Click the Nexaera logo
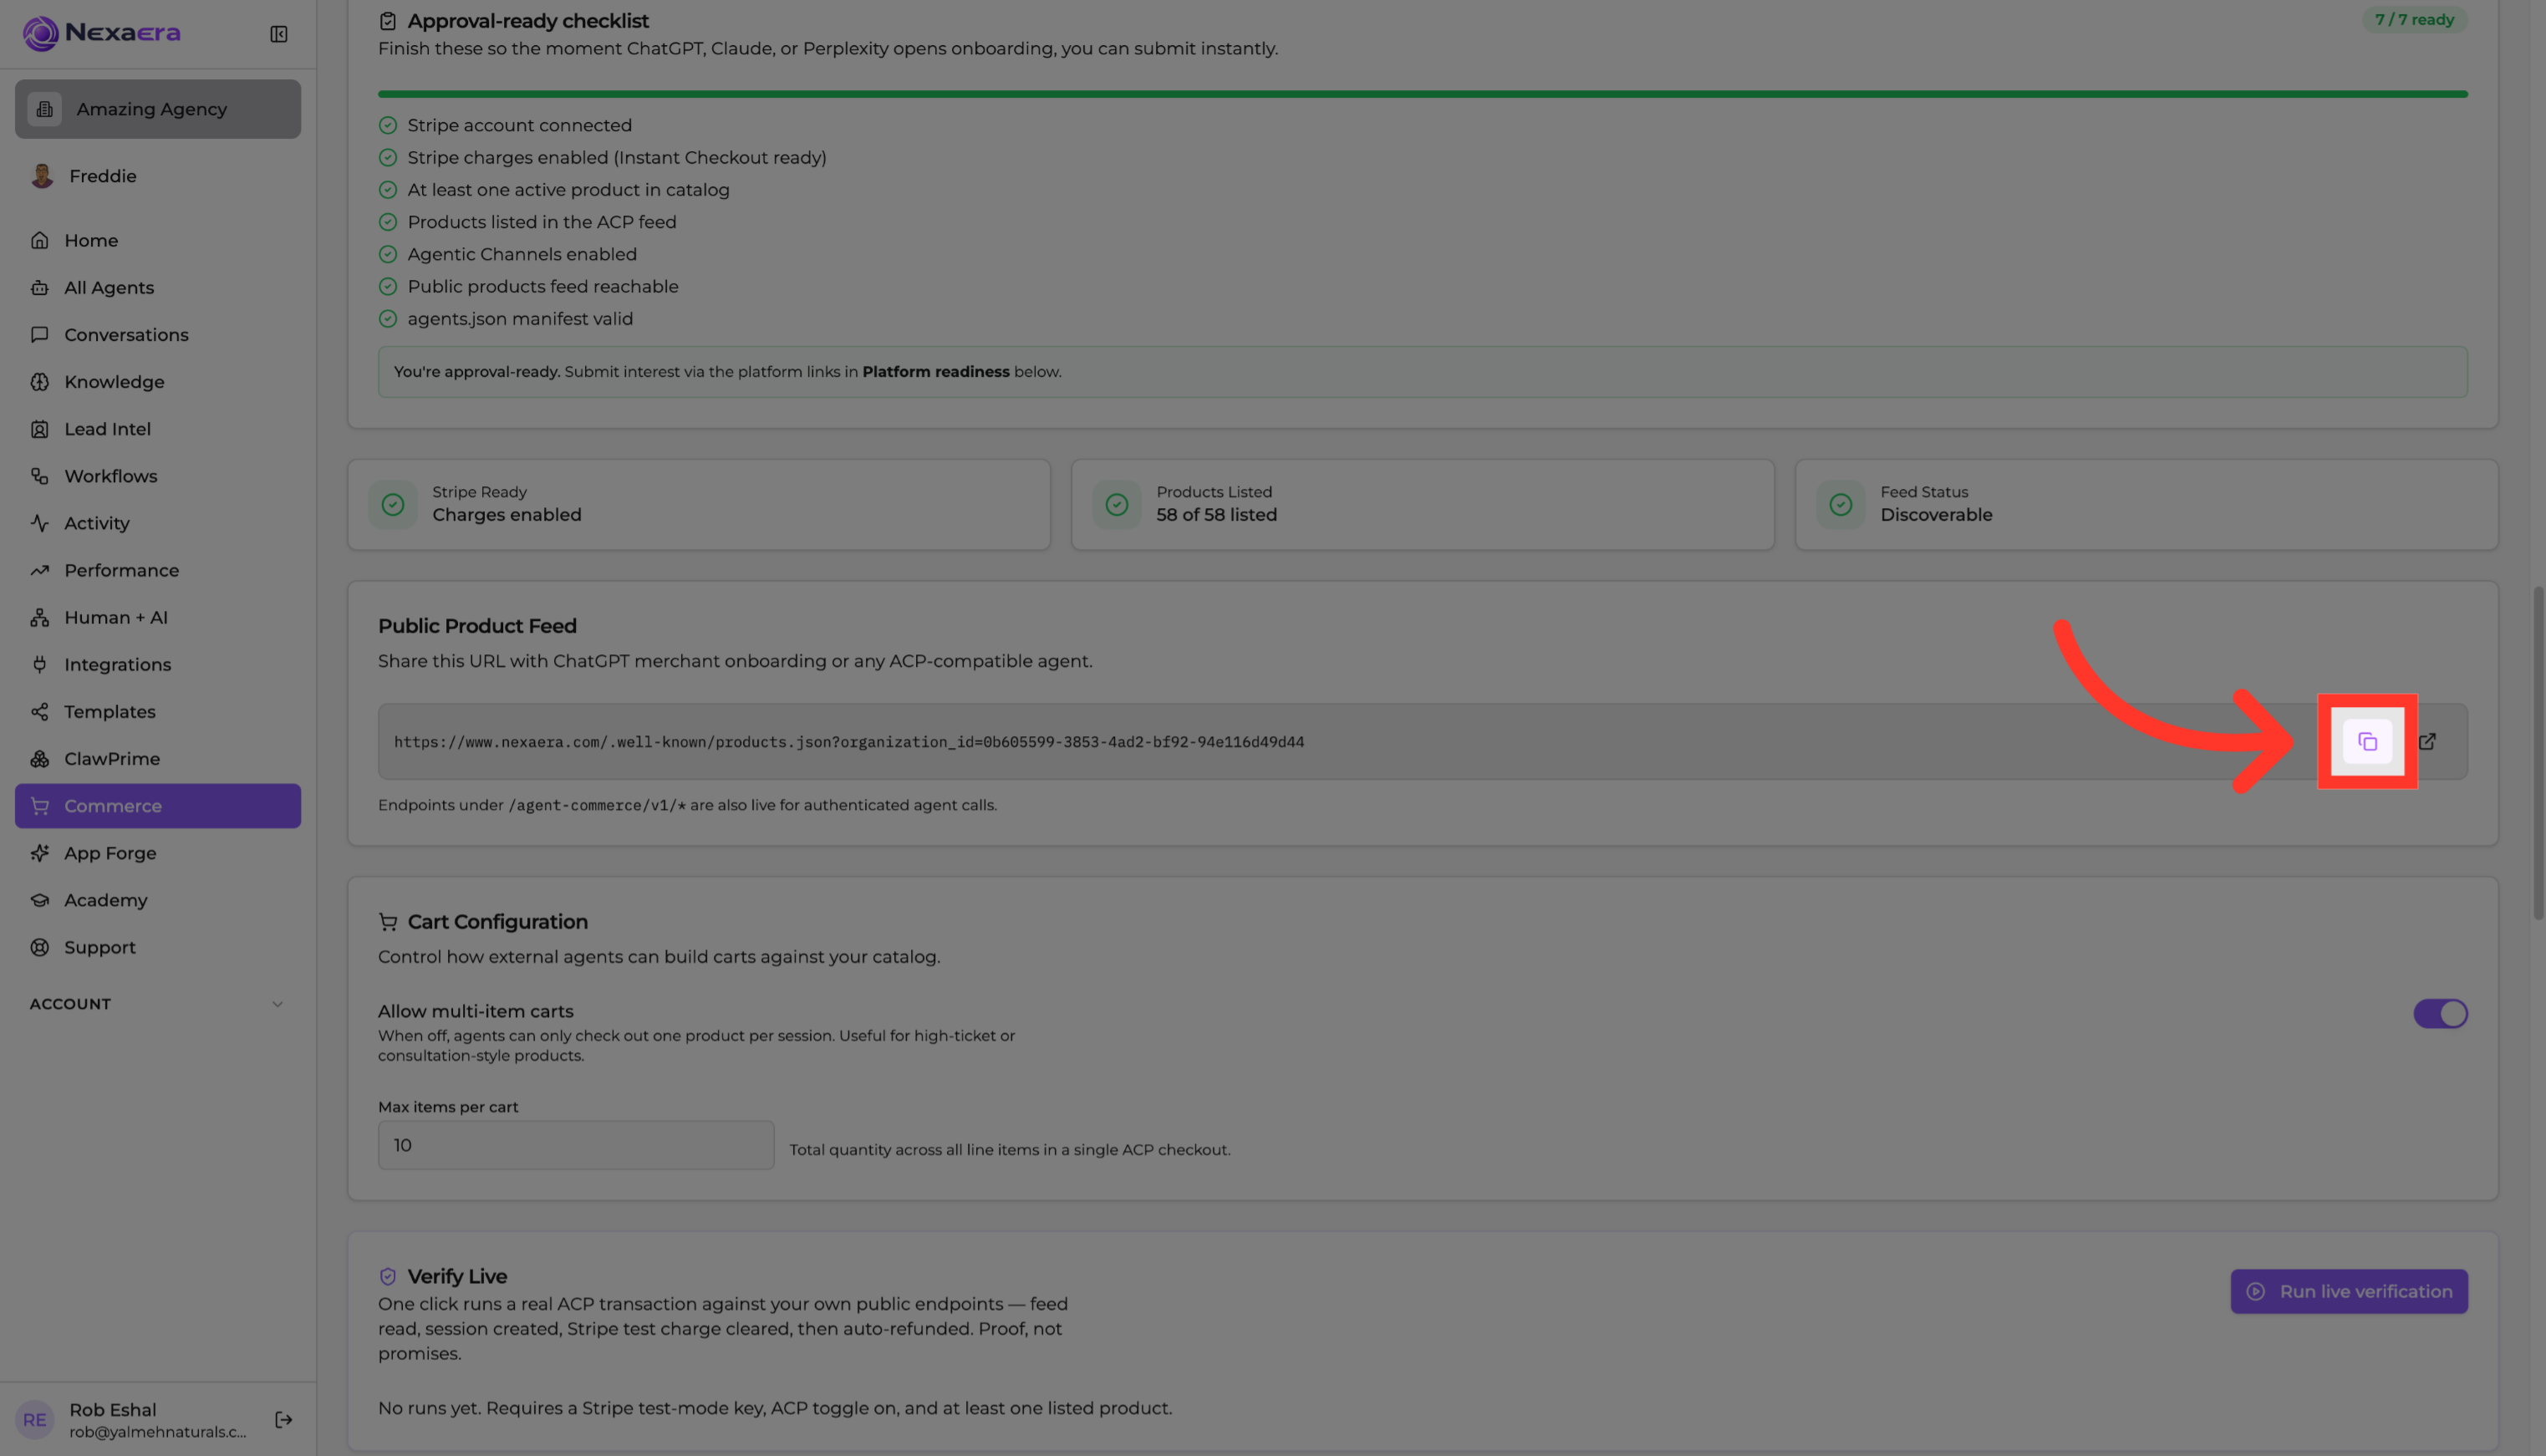Viewport: 2546px width, 1456px height. [x=102, y=33]
